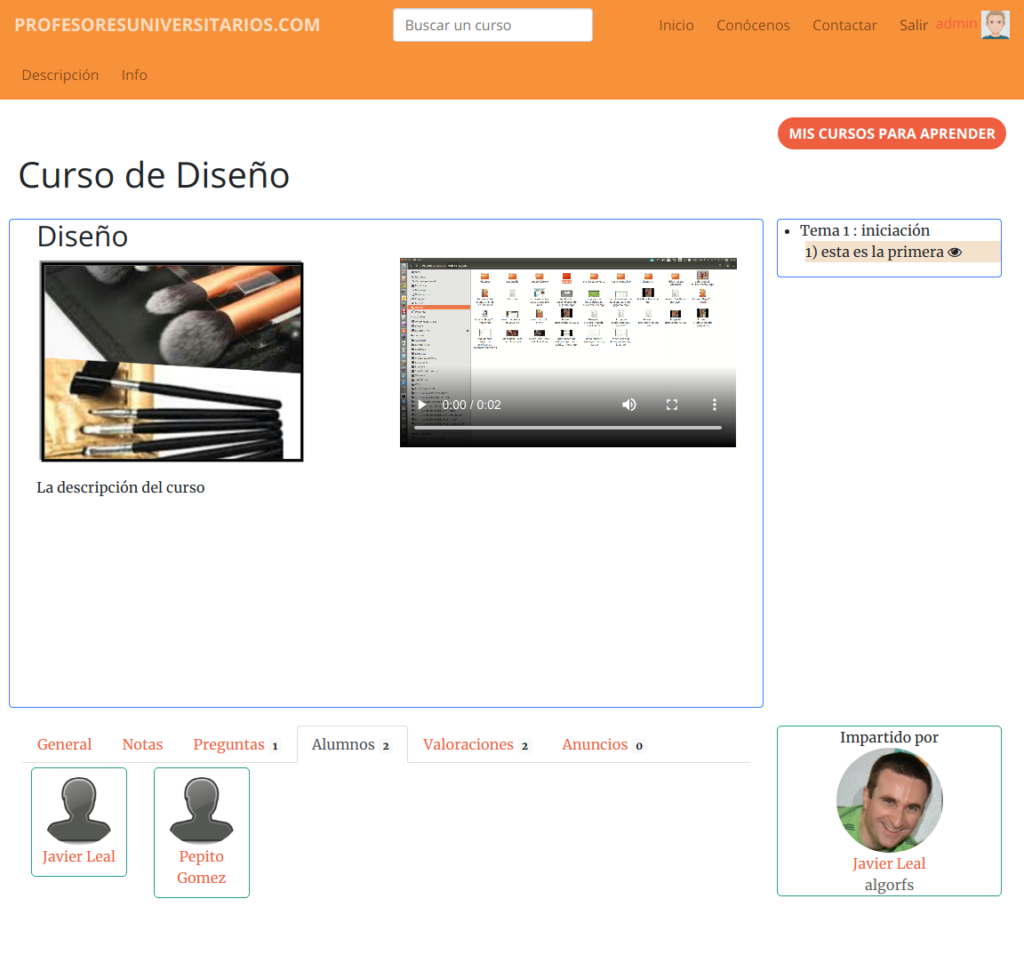Click the instructor profile photo
1024x963 pixels.
click(889, 800)
